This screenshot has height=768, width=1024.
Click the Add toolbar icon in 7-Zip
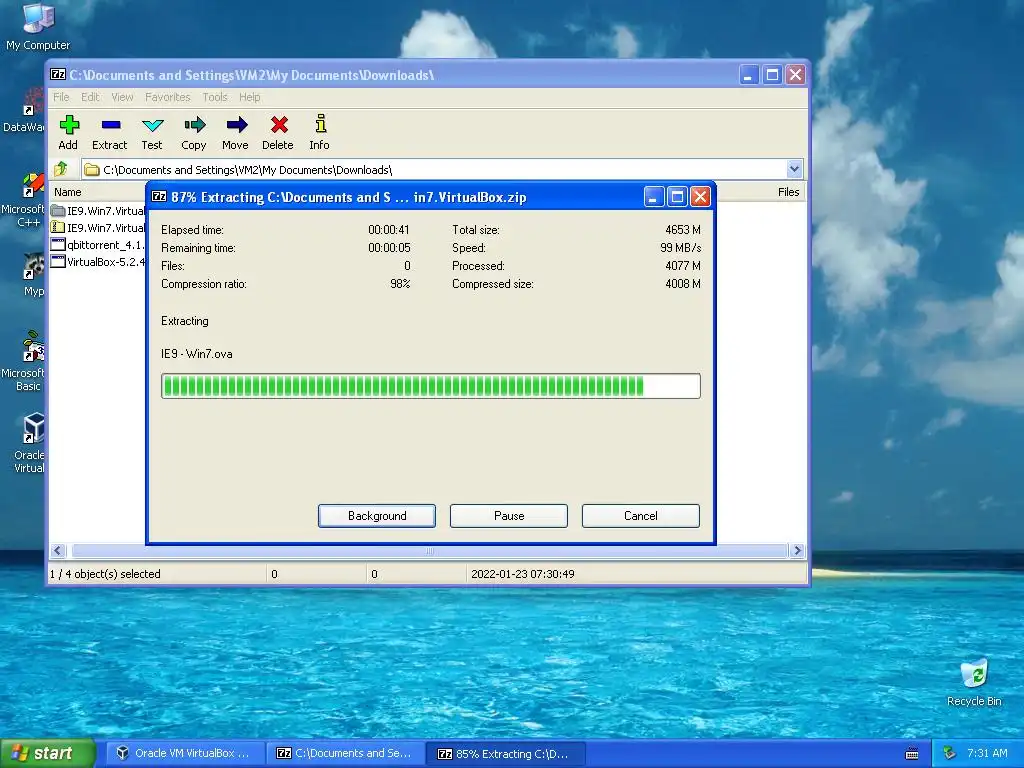(69, 133)
